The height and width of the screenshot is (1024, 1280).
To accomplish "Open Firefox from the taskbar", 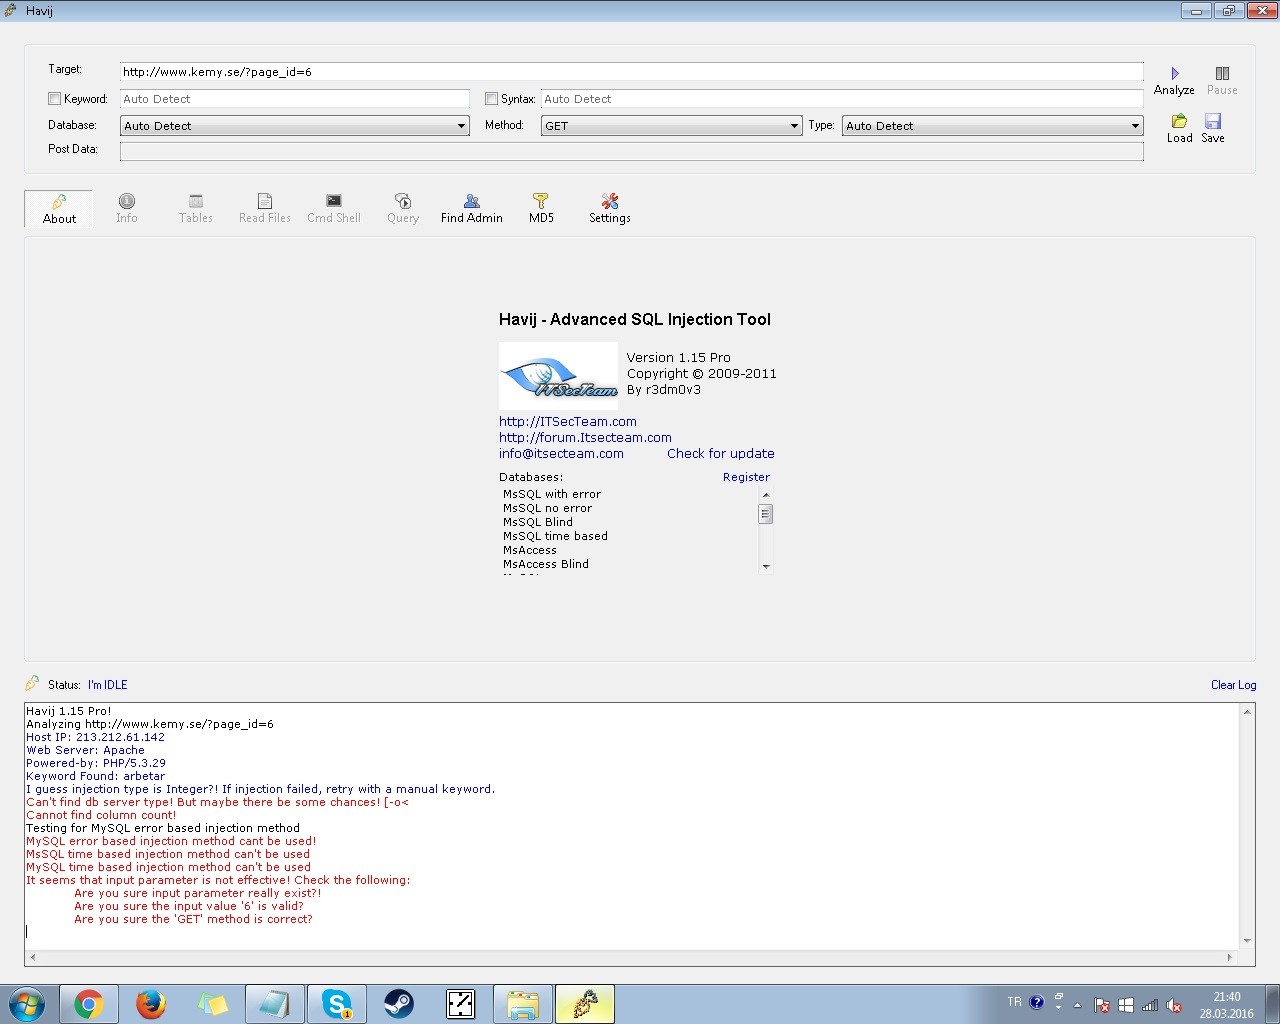I will pyautogui.click(x=151, y=1004).
